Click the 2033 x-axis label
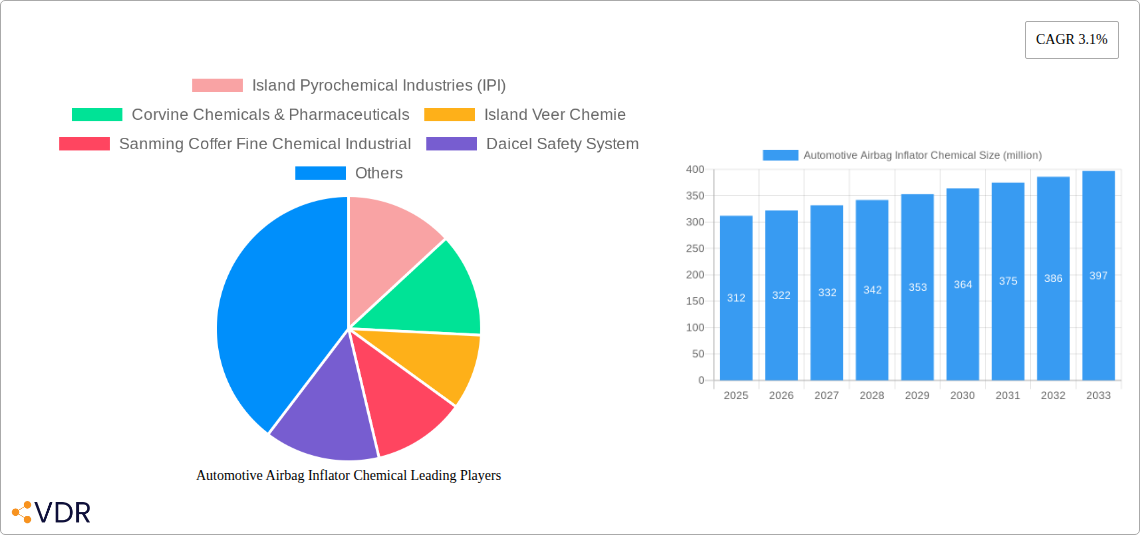Viewport: 1140px width, 535px height. click(1099, 395)
